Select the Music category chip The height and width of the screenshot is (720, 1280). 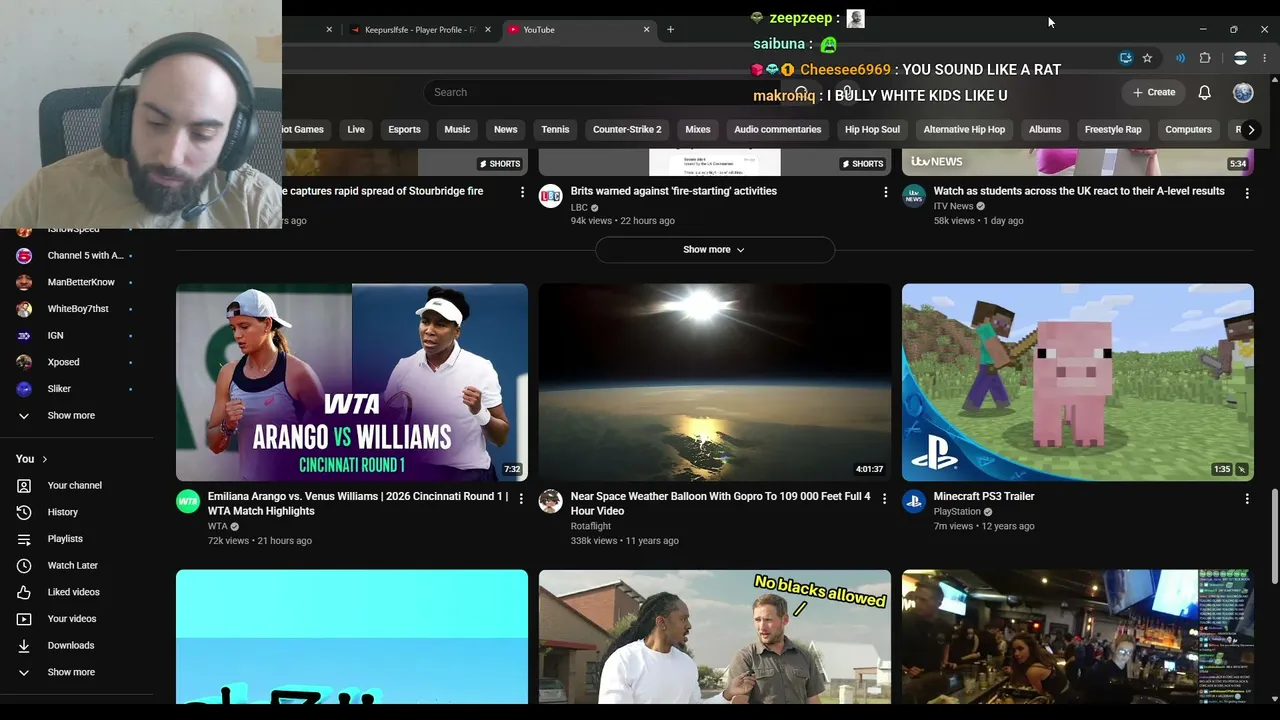[457, 129]
